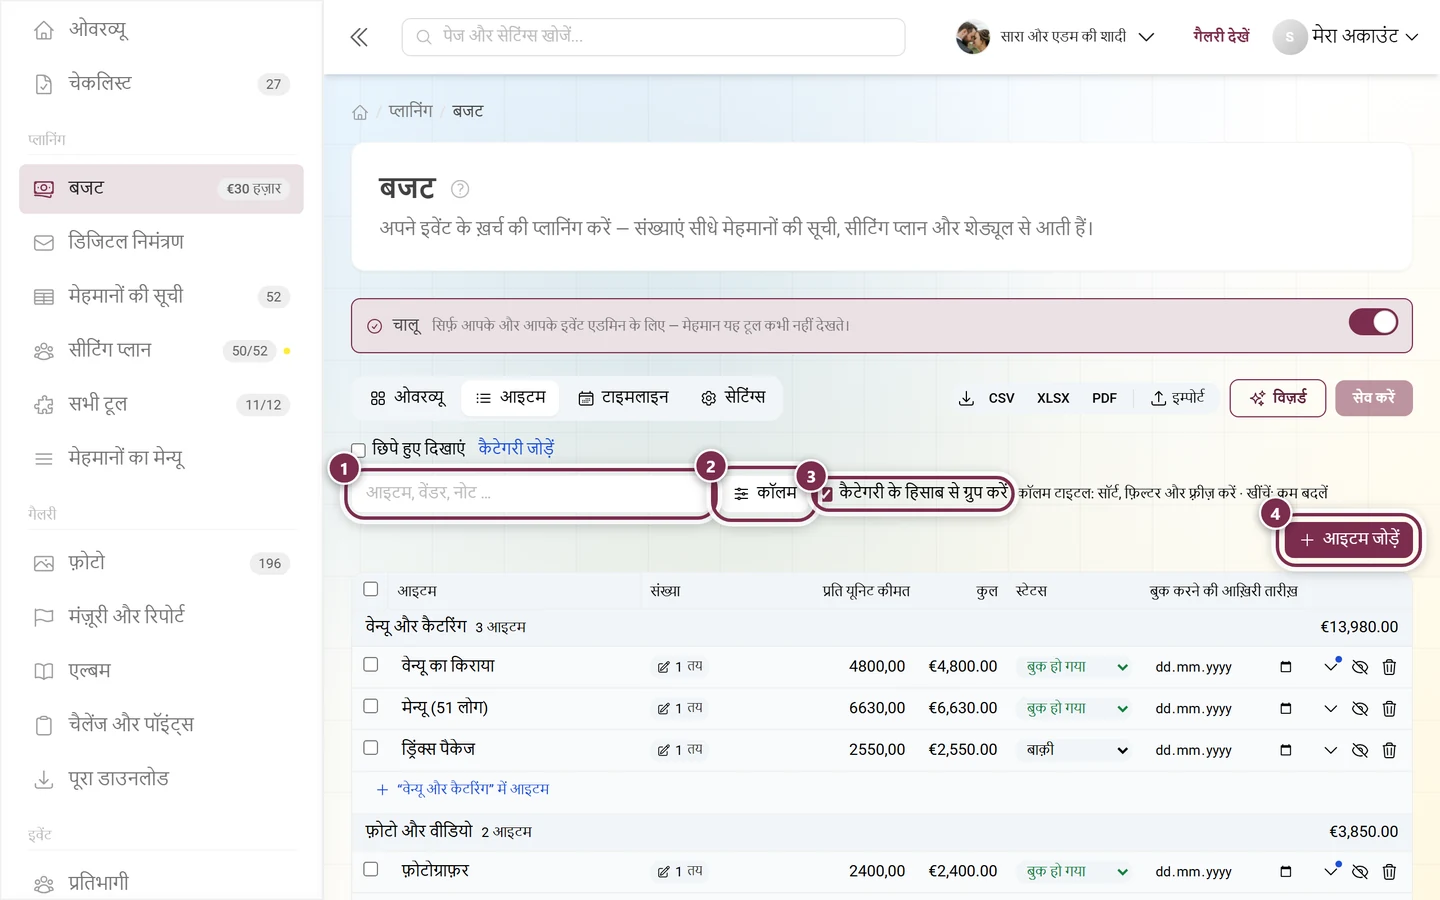Expand the ड्रिंक्स पैकेज row details

pos(1331,750)
